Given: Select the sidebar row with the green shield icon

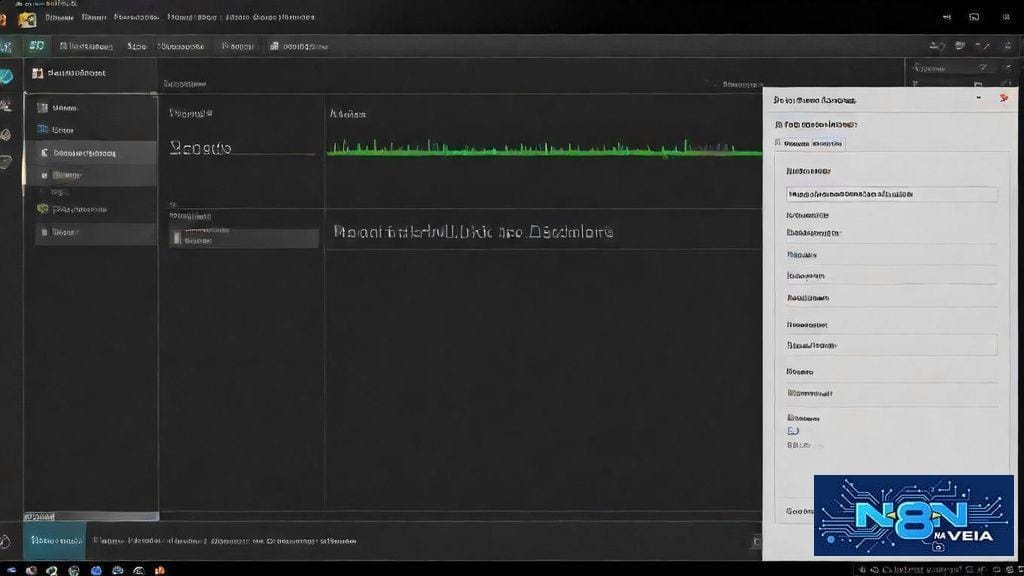Looking at the screenshot, I should [91, 209].
